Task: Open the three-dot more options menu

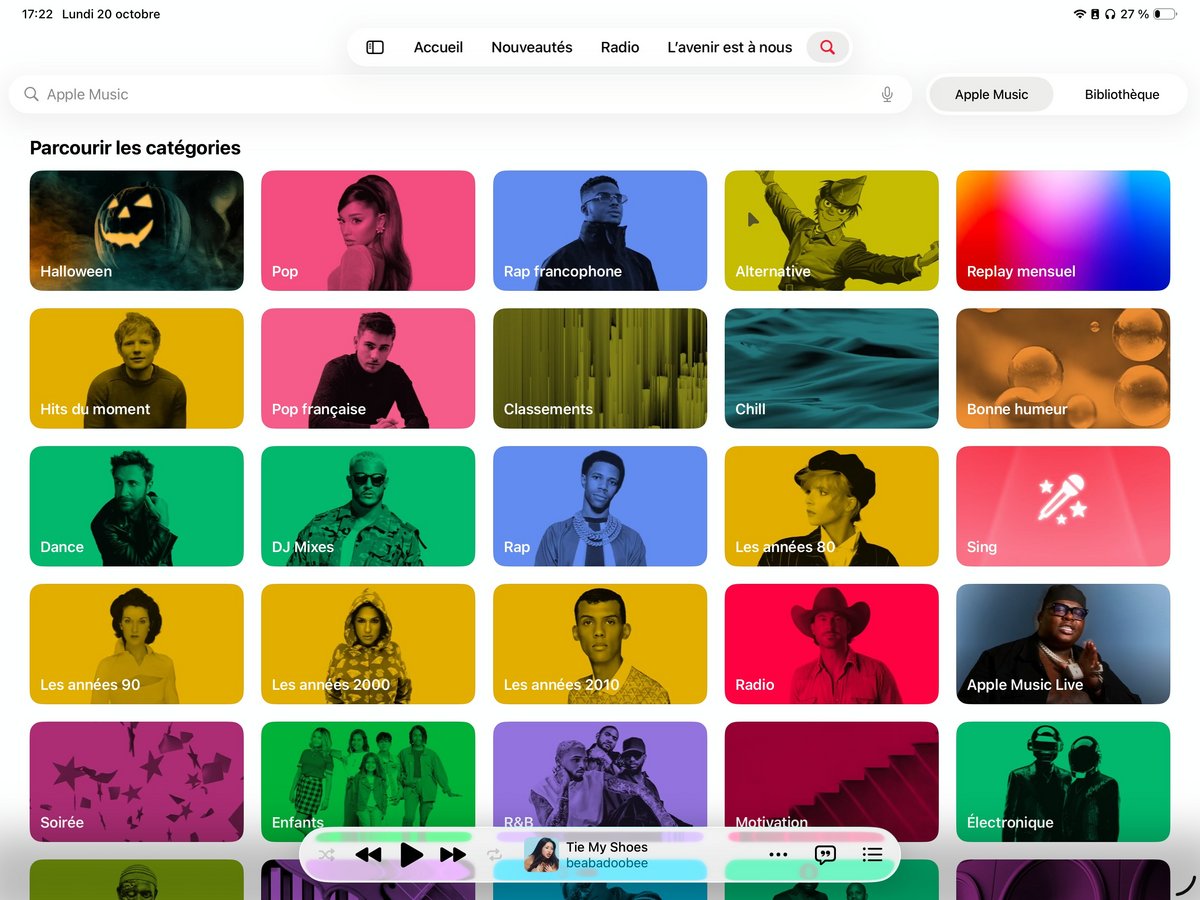Action: point(778,855)
